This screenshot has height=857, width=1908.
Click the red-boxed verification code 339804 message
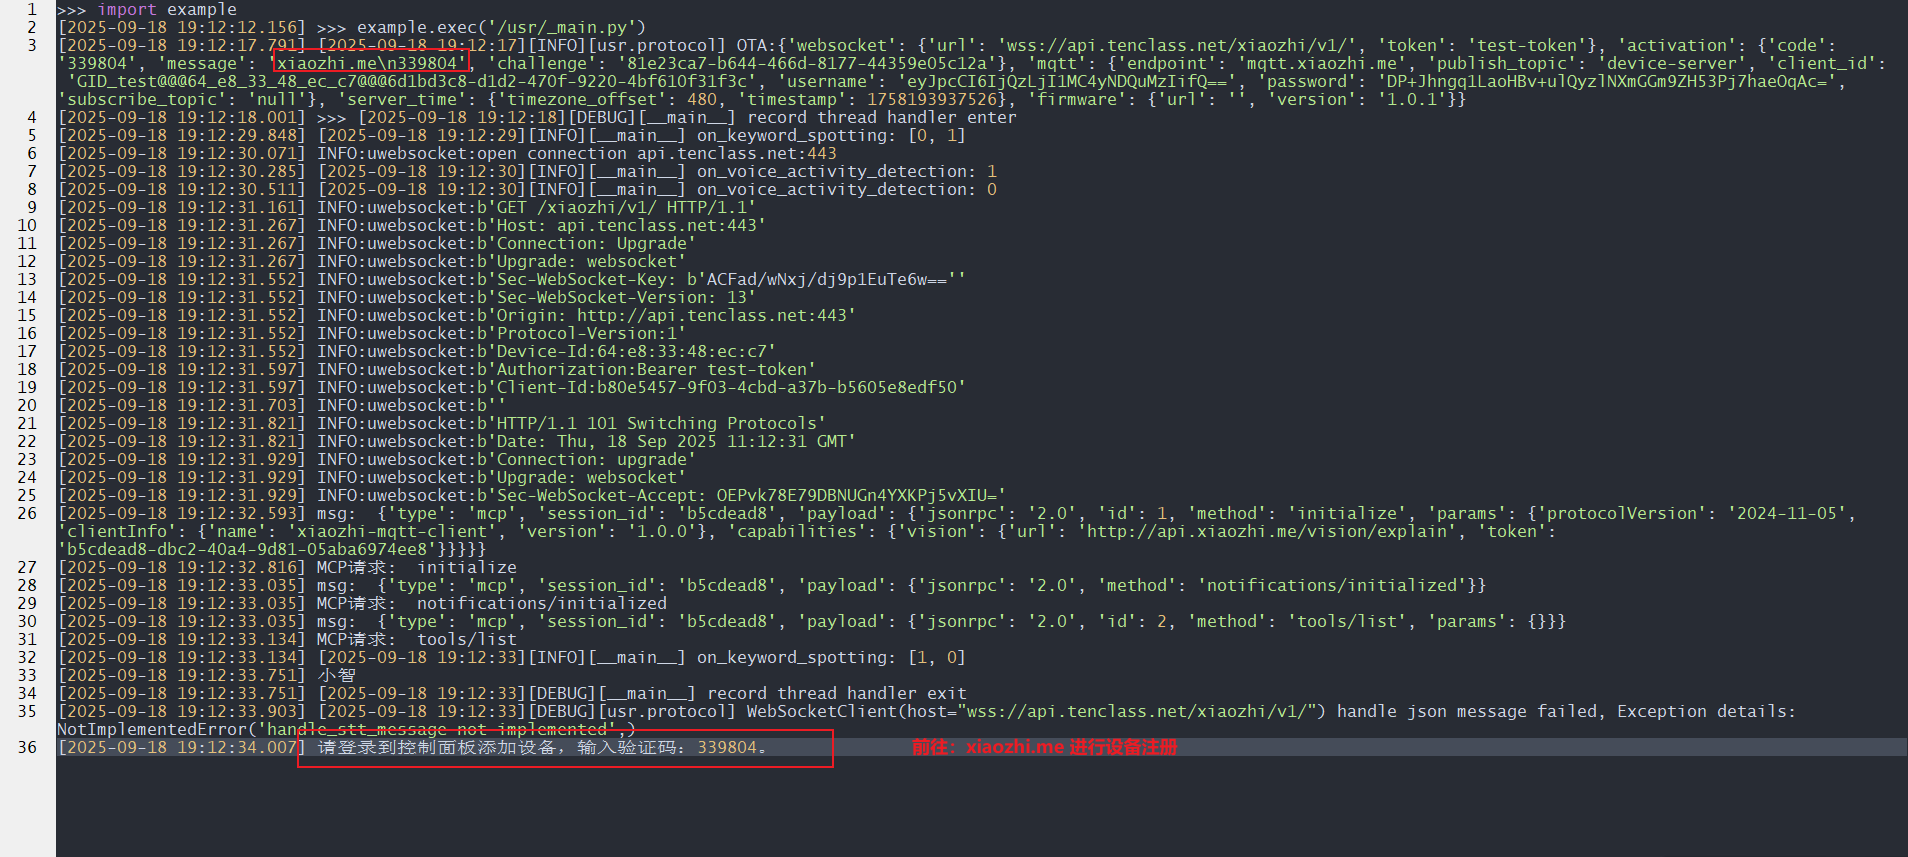(x=543, y=747)
